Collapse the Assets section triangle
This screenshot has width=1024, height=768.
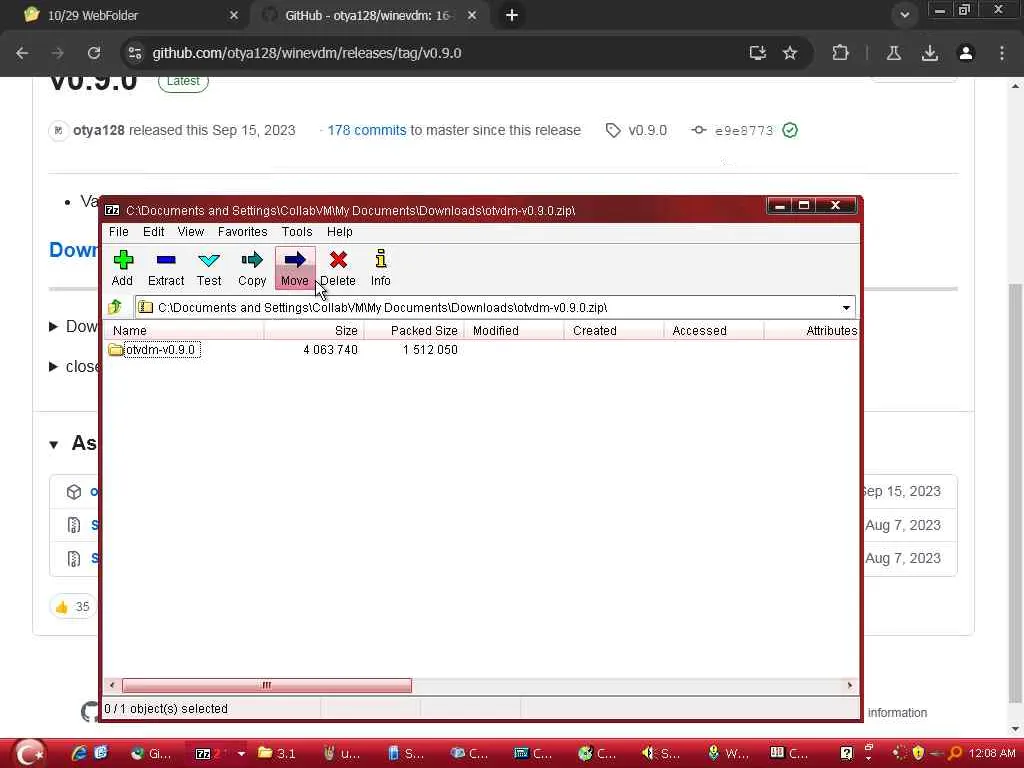coord(54,445)
